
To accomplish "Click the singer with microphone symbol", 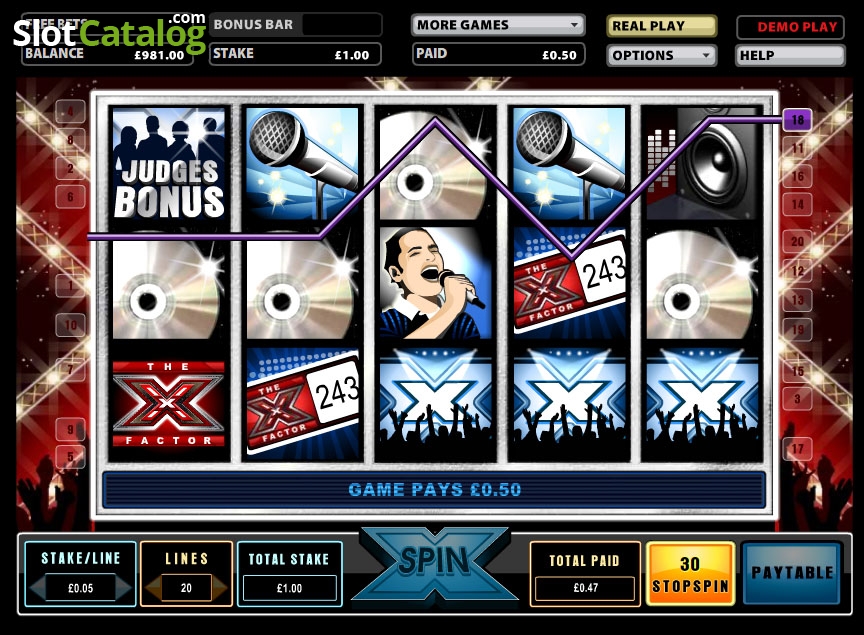I will (x=435, y=283).
